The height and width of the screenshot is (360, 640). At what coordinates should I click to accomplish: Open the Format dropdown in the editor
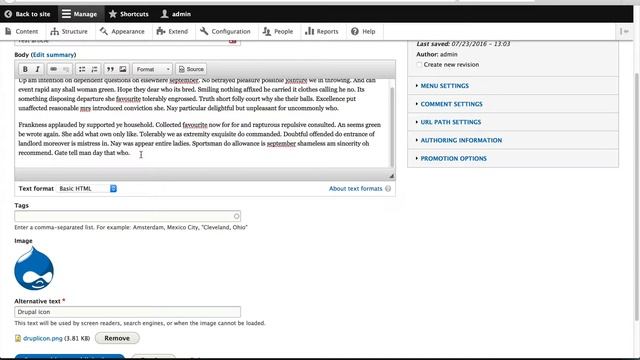click(x=153, y=69)
